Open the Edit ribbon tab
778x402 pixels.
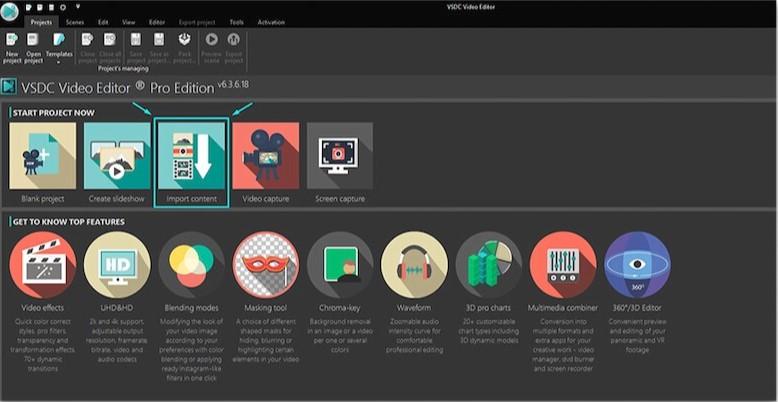tap(103, 22)
